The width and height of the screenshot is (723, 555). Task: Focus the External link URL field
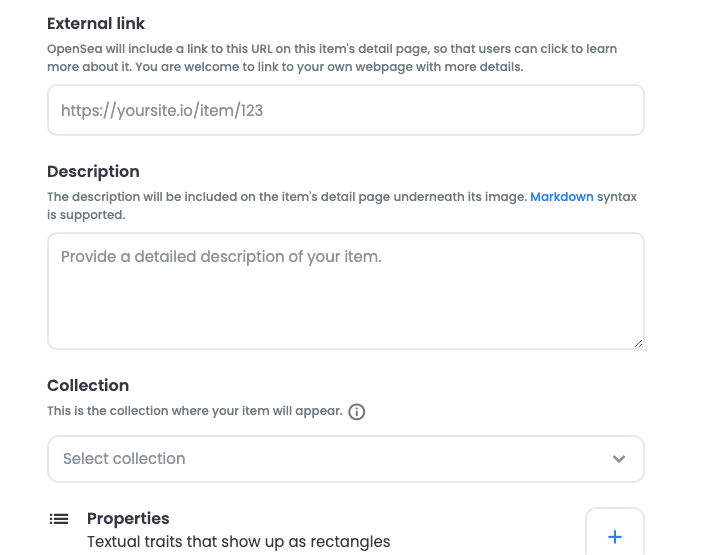pos(345,110)
